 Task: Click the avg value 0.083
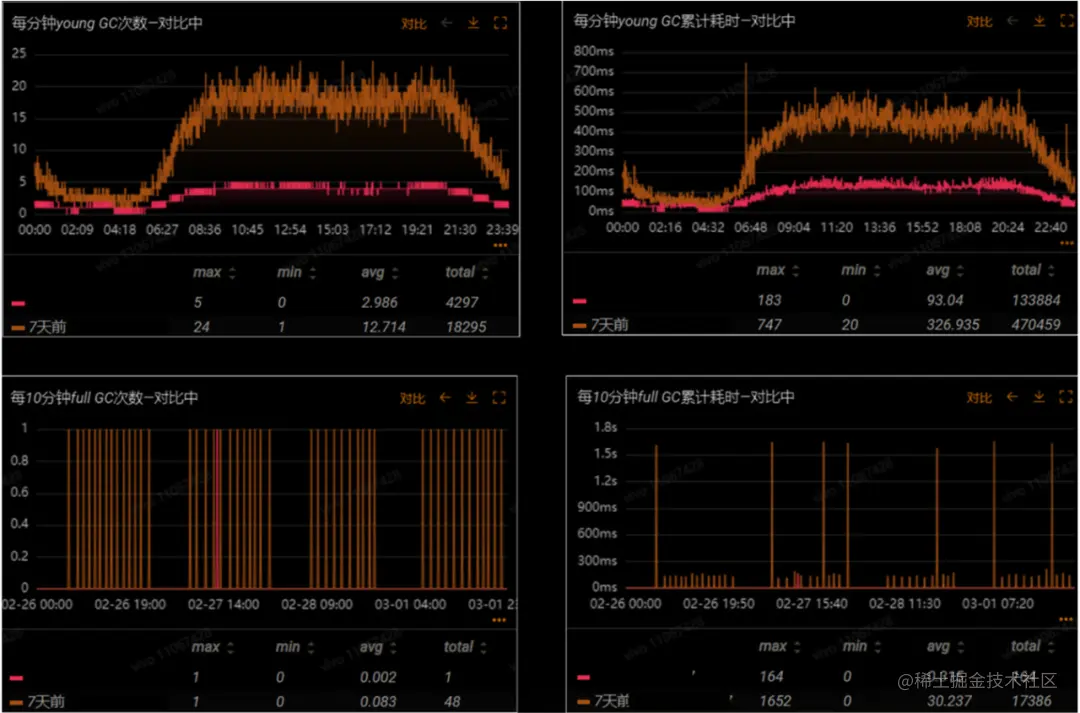point(378,701)
